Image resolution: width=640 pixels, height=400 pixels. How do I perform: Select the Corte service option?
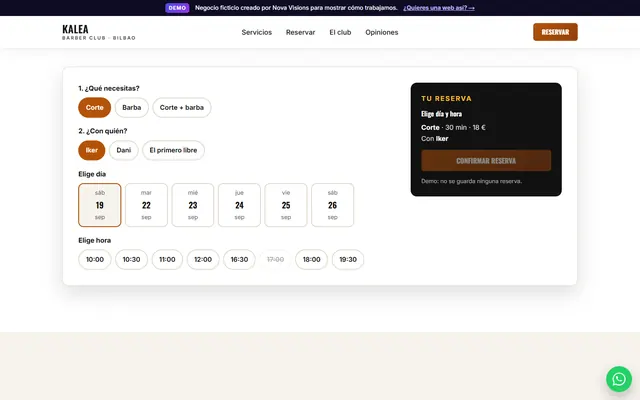pos(94,107)
